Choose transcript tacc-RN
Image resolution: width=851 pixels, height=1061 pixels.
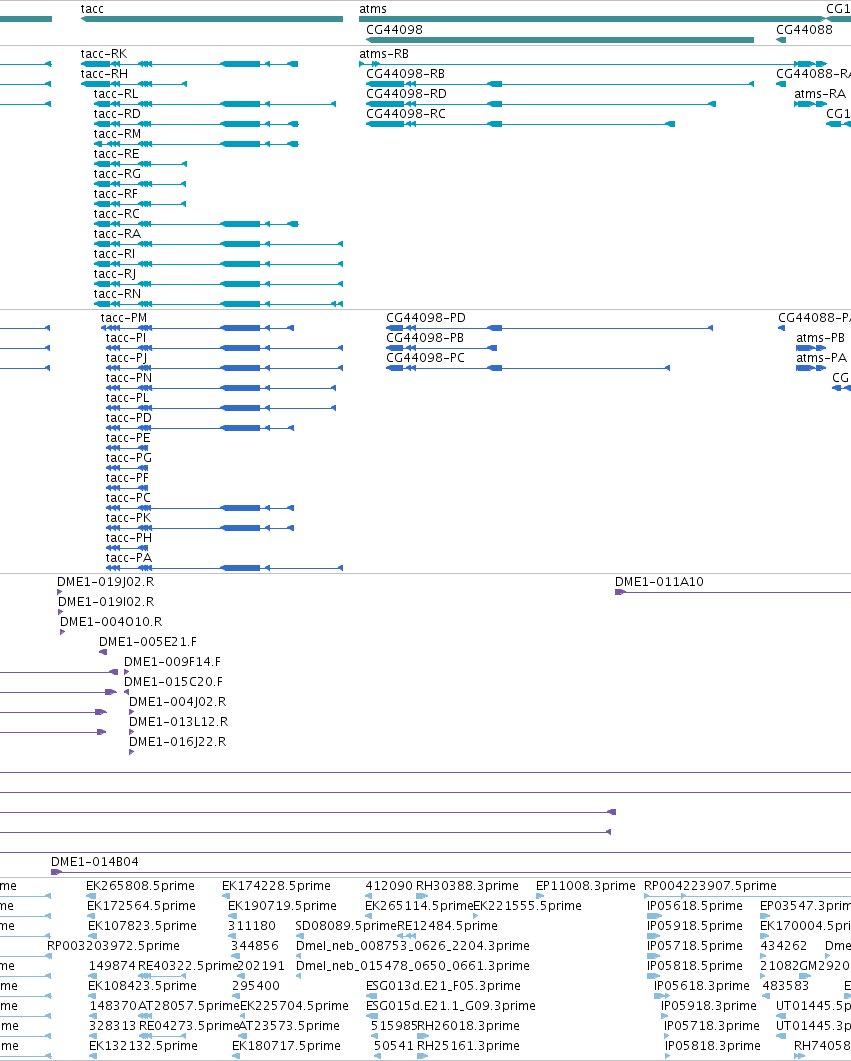coord(218,304)
